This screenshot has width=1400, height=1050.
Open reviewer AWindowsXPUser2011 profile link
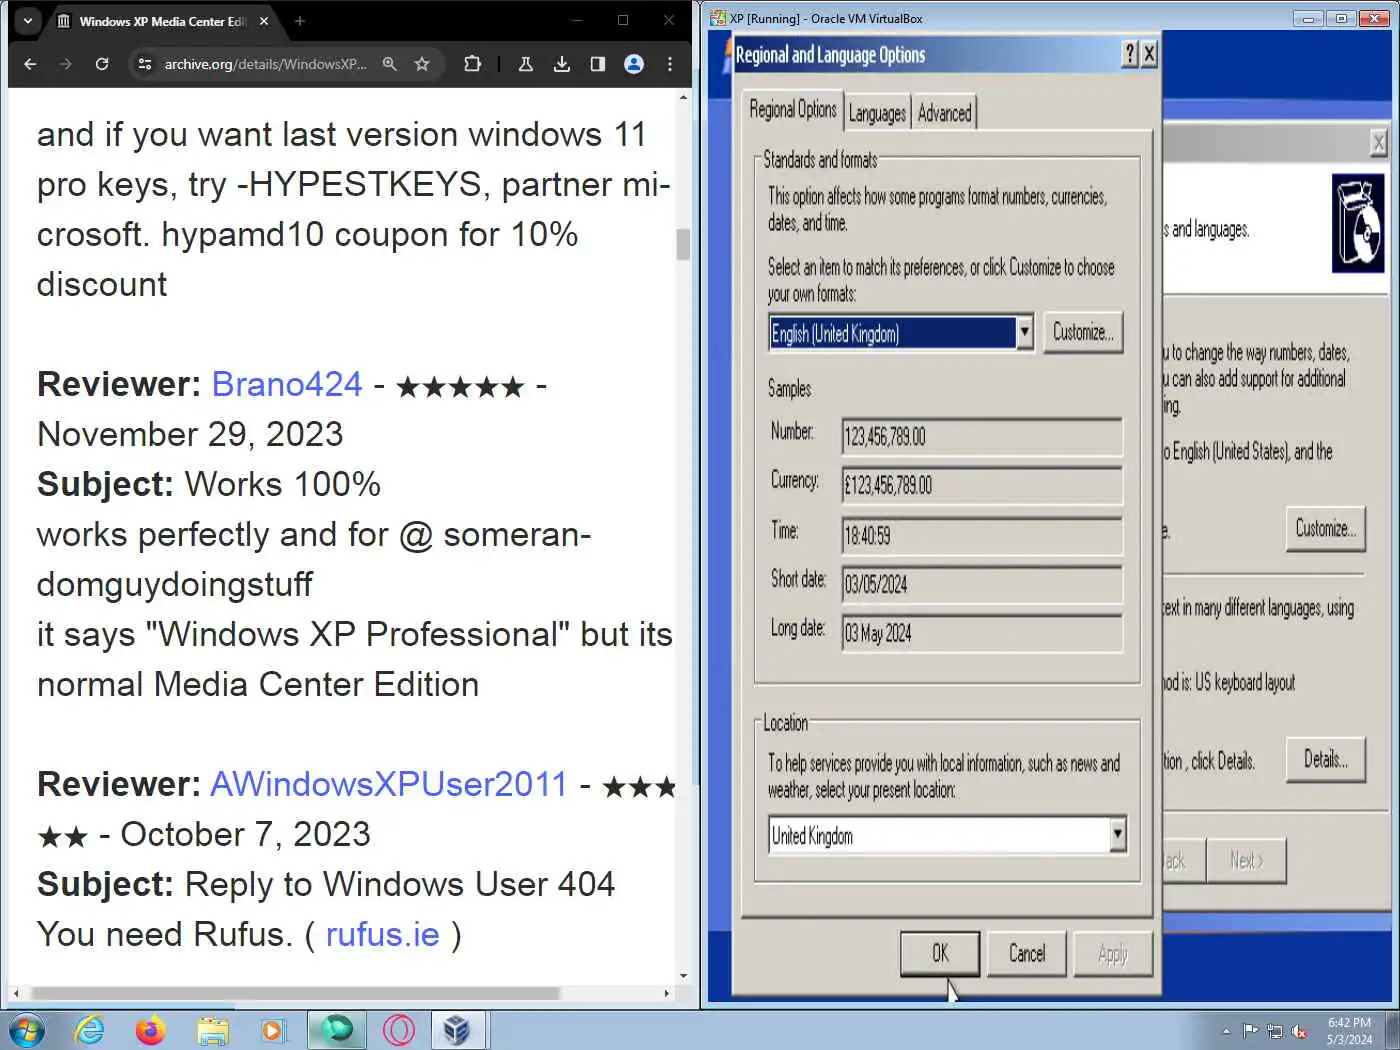coord(389,784)
